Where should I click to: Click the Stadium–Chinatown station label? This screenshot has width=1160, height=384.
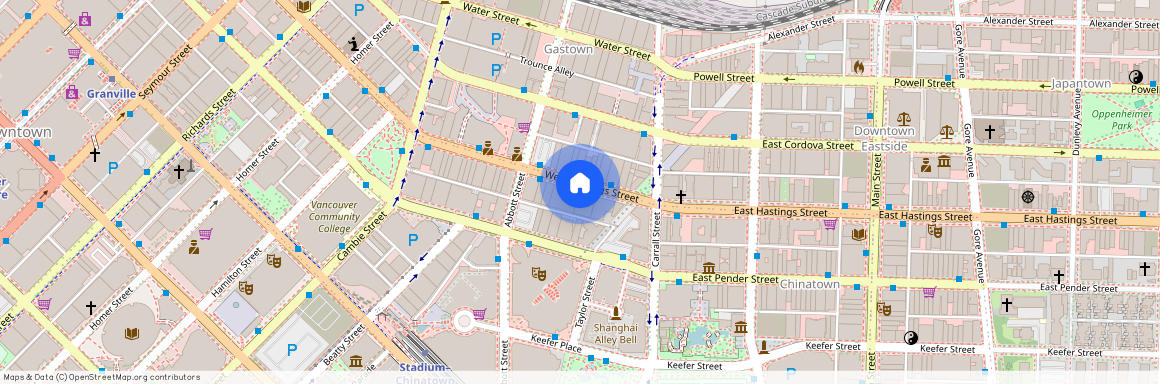click(425, 374)
